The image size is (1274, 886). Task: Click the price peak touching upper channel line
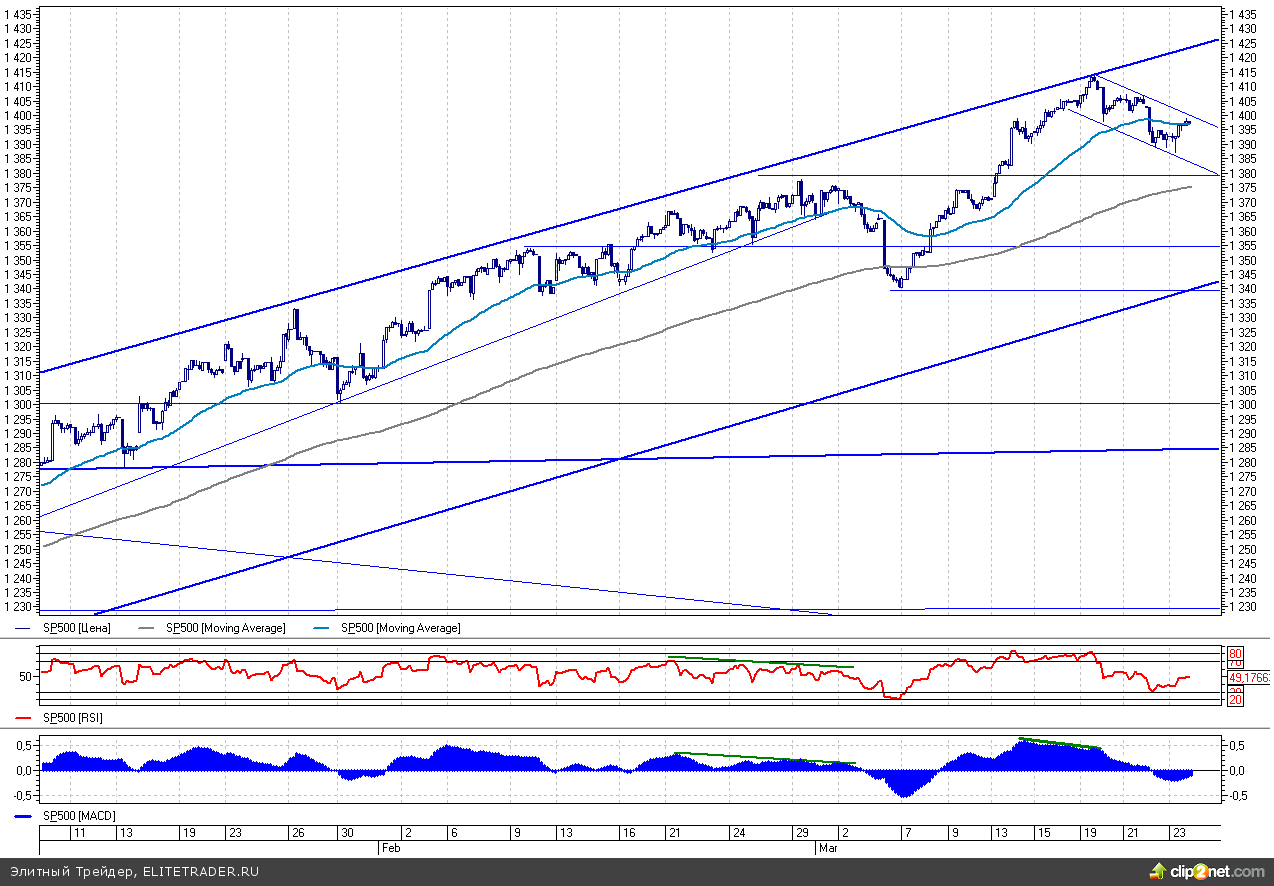coord(1093,76)
